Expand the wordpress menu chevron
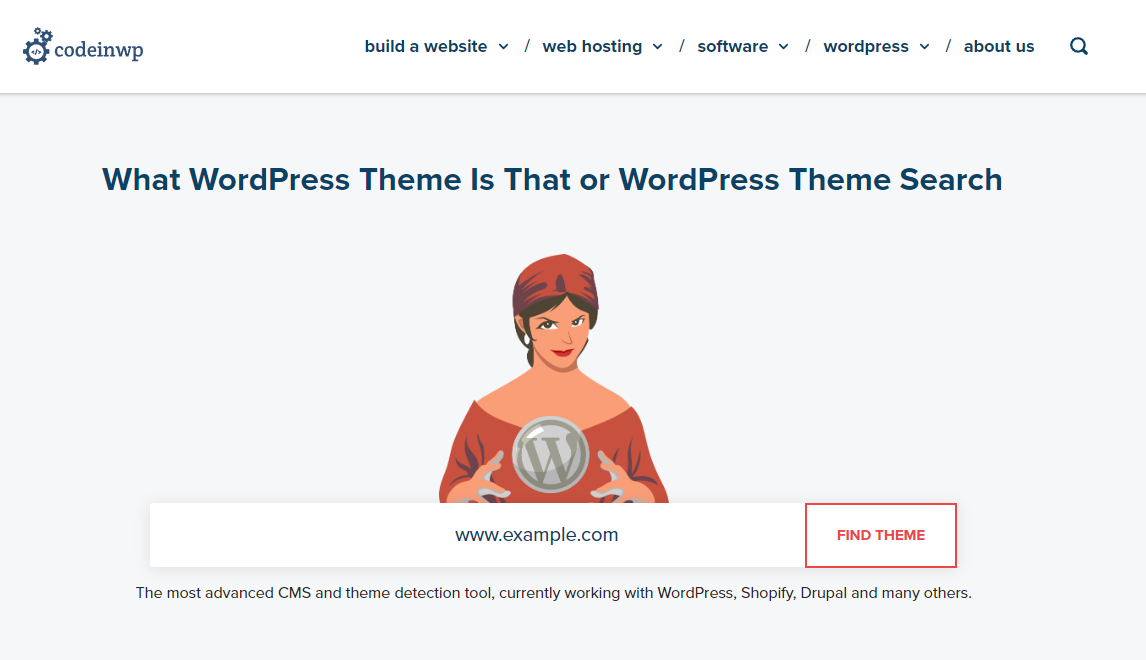Screen dimensions: 1146x660 click(925, 47)
